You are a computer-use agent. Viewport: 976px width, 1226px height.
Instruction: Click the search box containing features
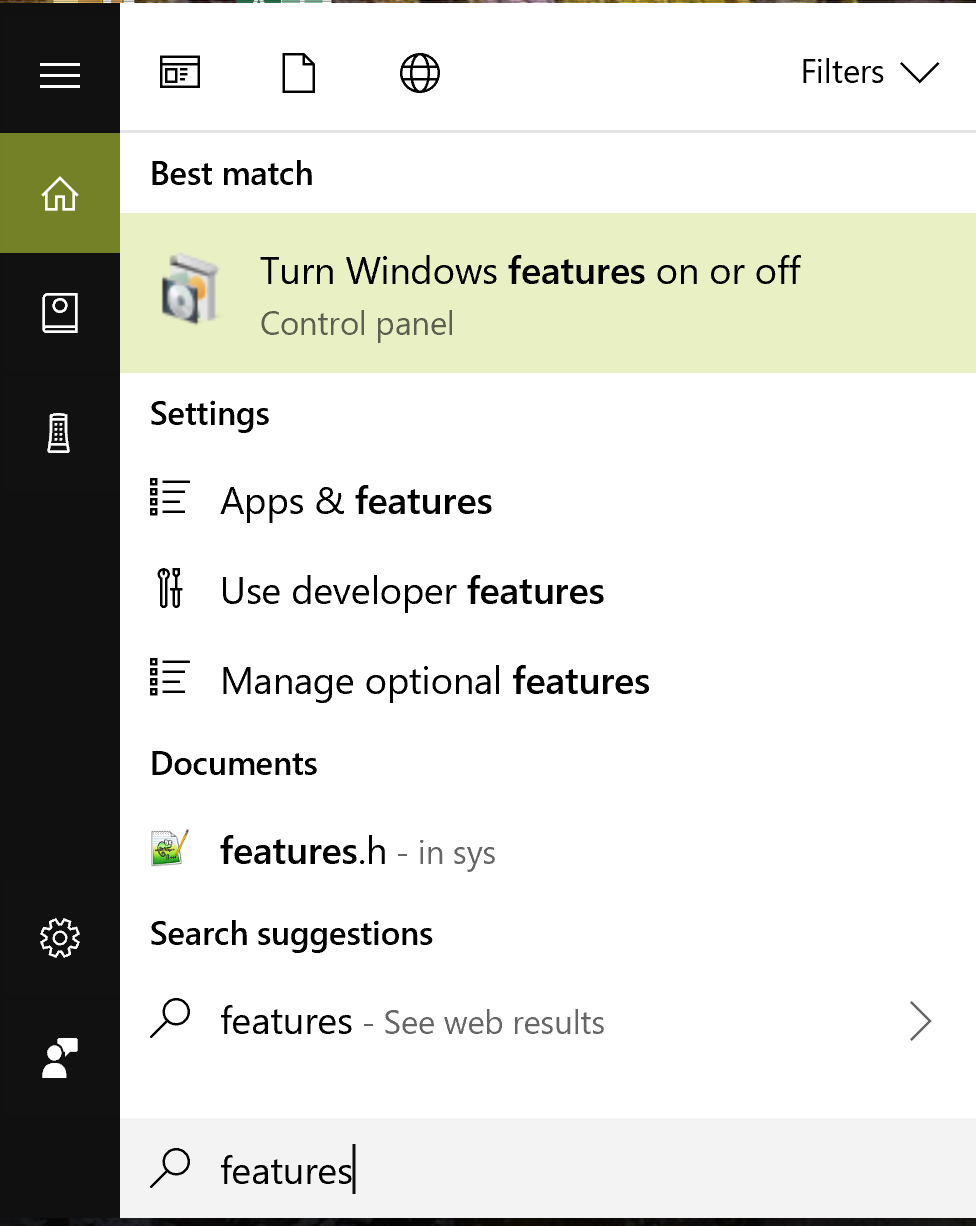pos(548,1168)
